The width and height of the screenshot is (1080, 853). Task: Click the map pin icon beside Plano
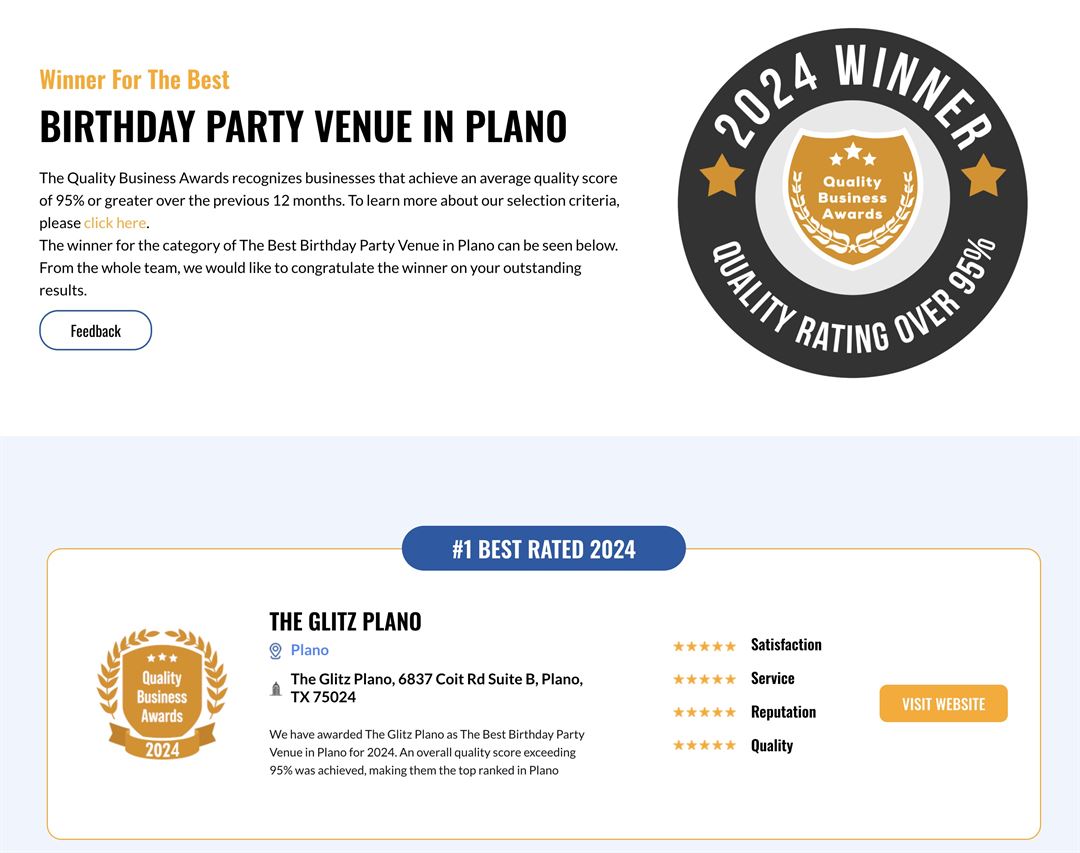tap(276, 651)
